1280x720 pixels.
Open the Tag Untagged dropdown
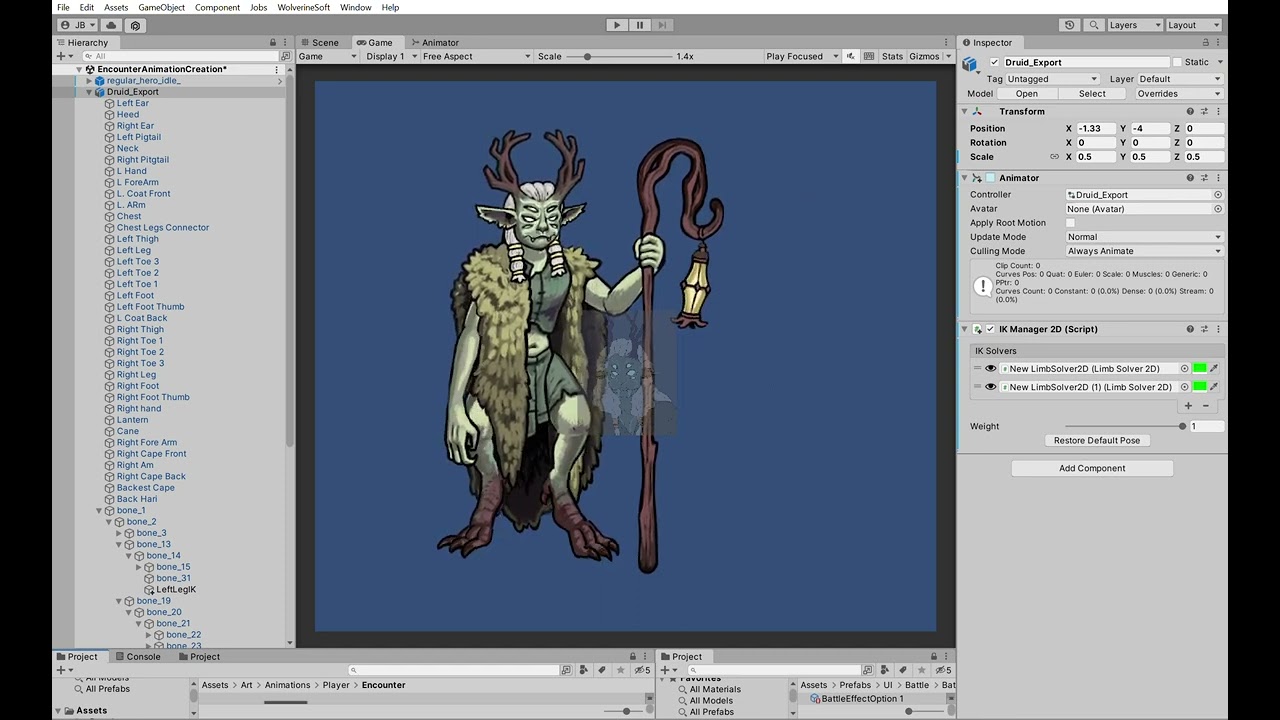(x=1052, y=79)
